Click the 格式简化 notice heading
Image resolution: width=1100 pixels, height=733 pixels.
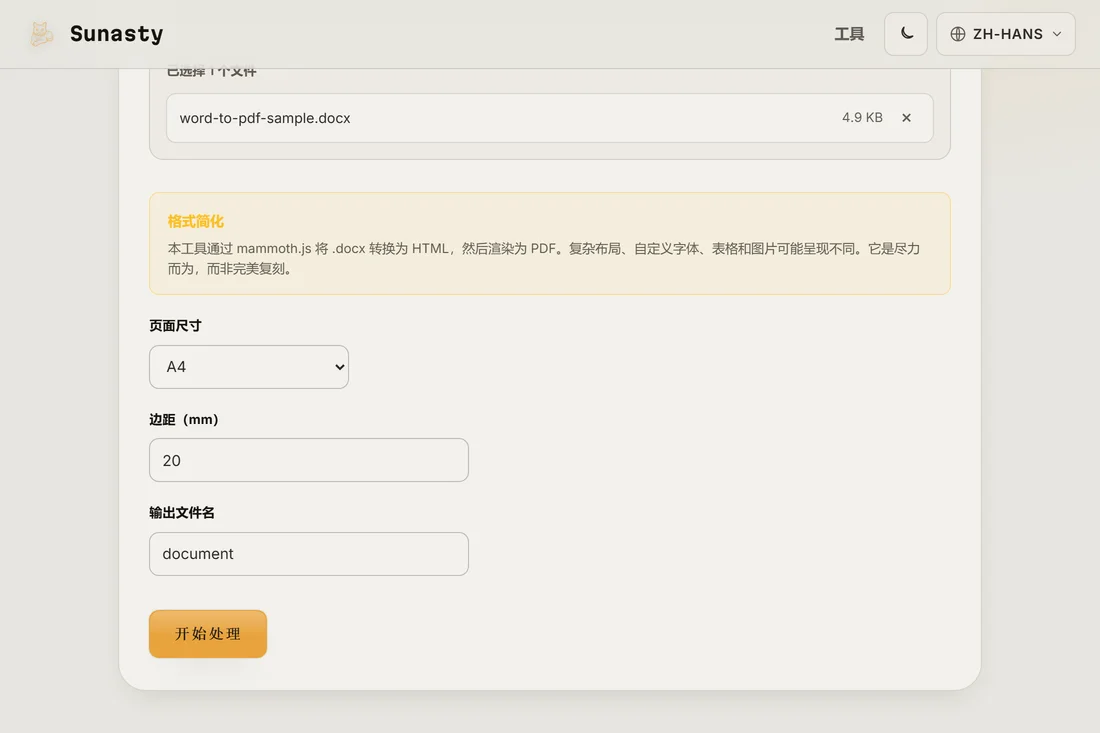click(196, 222)
